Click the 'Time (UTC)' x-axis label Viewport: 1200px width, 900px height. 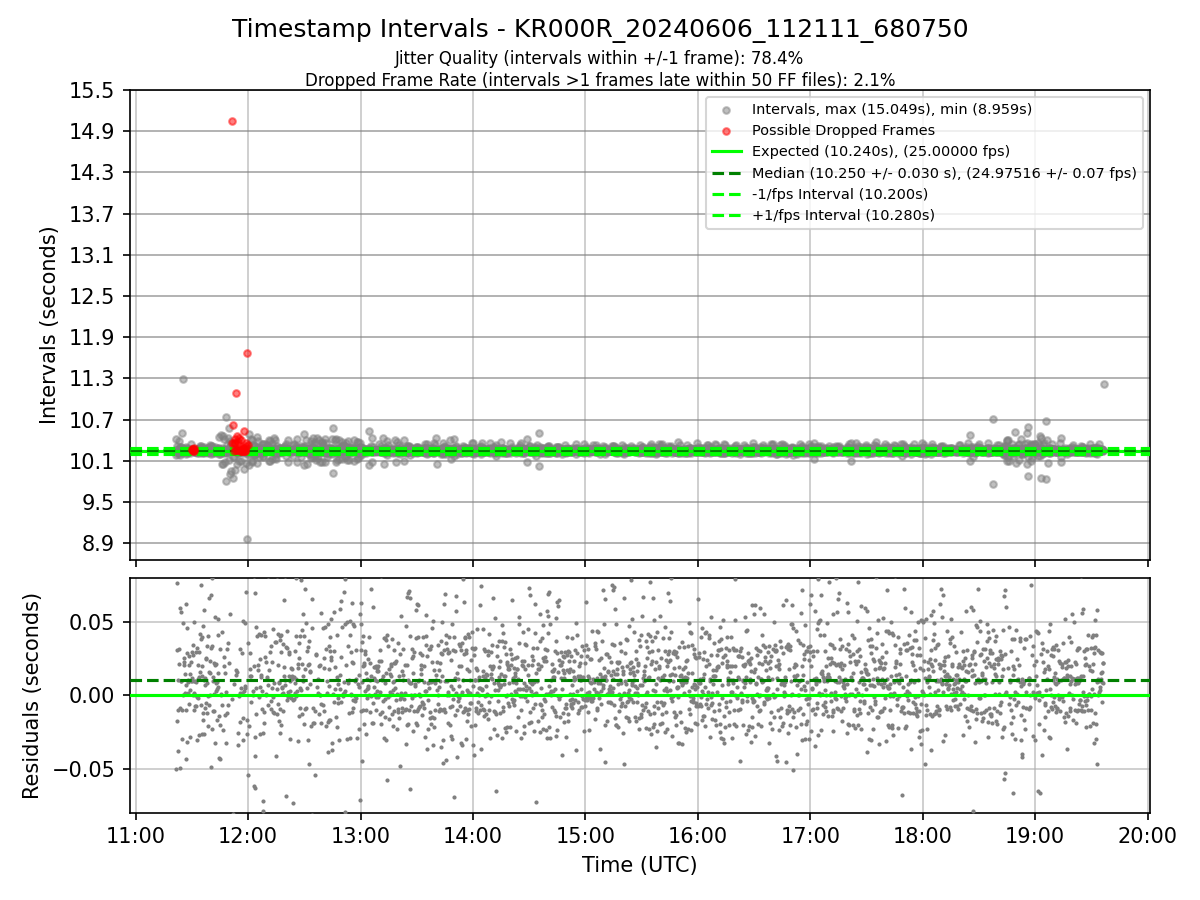640,865
